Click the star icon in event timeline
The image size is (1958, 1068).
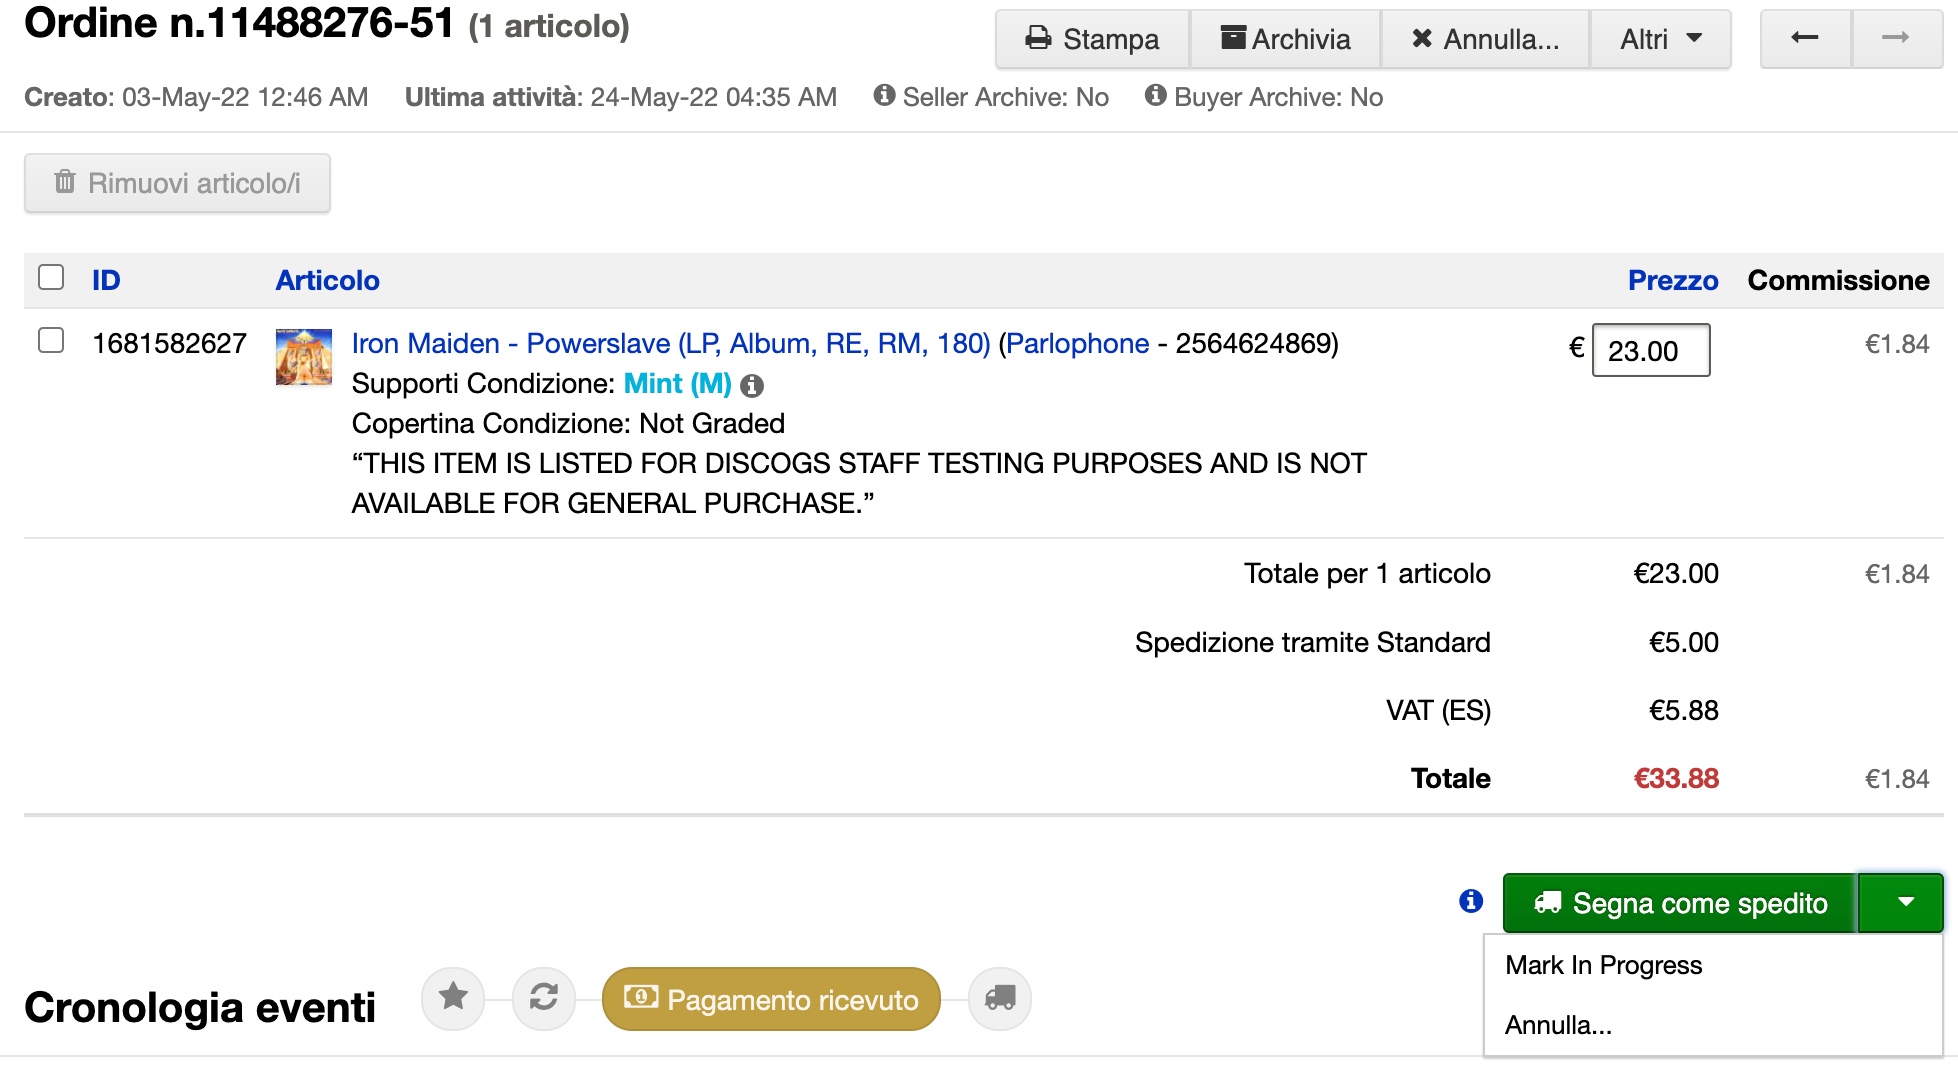[x=453, y=997]
